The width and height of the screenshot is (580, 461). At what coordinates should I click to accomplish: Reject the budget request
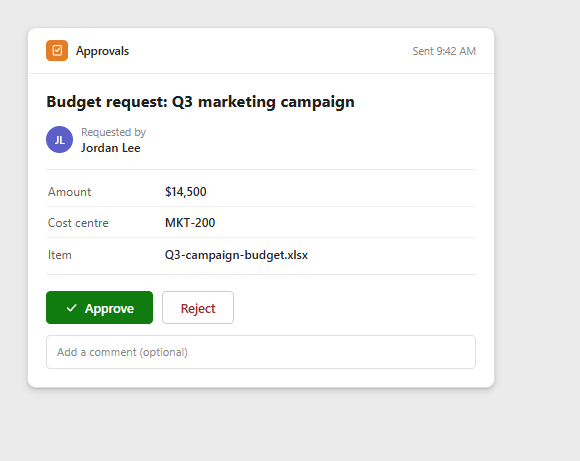click(198, 307)
